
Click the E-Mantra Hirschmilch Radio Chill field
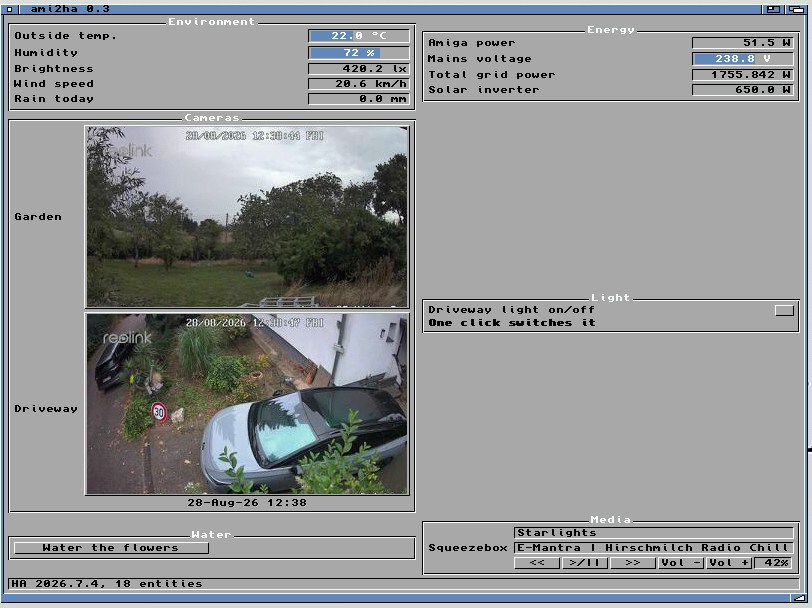click(654, 548)
